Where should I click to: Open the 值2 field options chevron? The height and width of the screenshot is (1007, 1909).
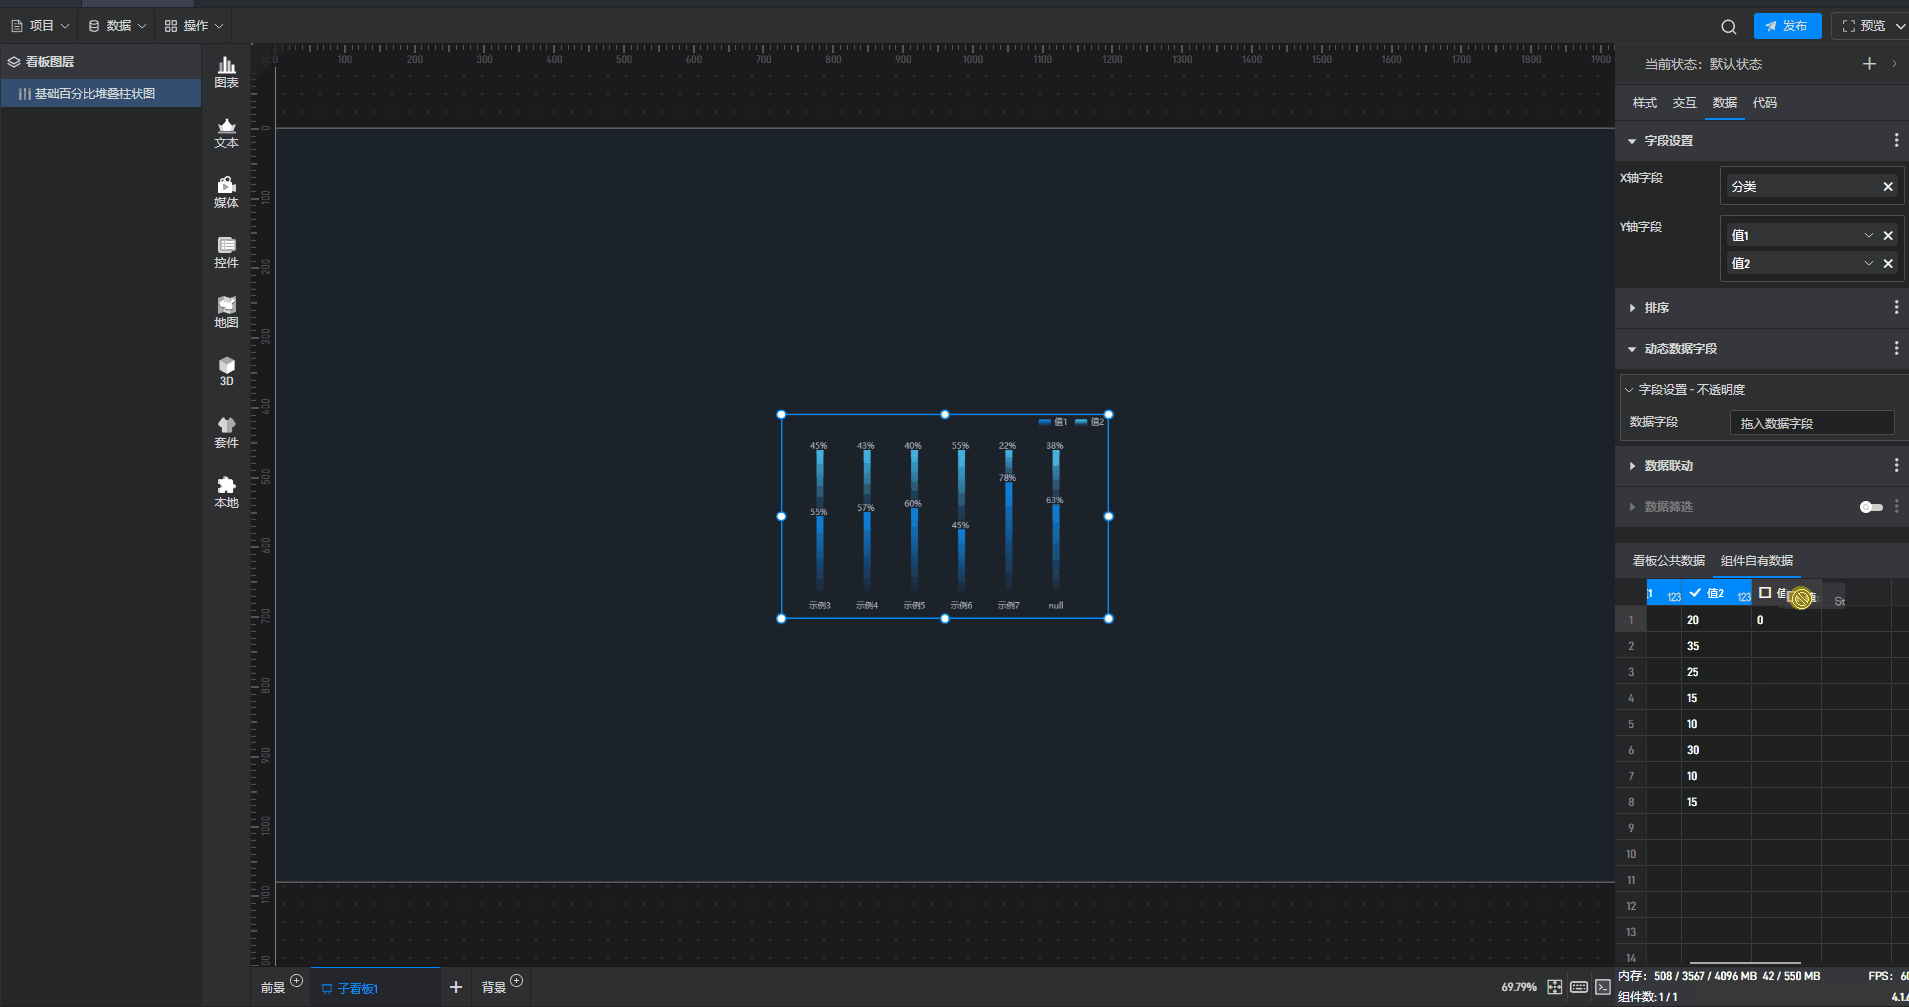(x=1868, y=264)
